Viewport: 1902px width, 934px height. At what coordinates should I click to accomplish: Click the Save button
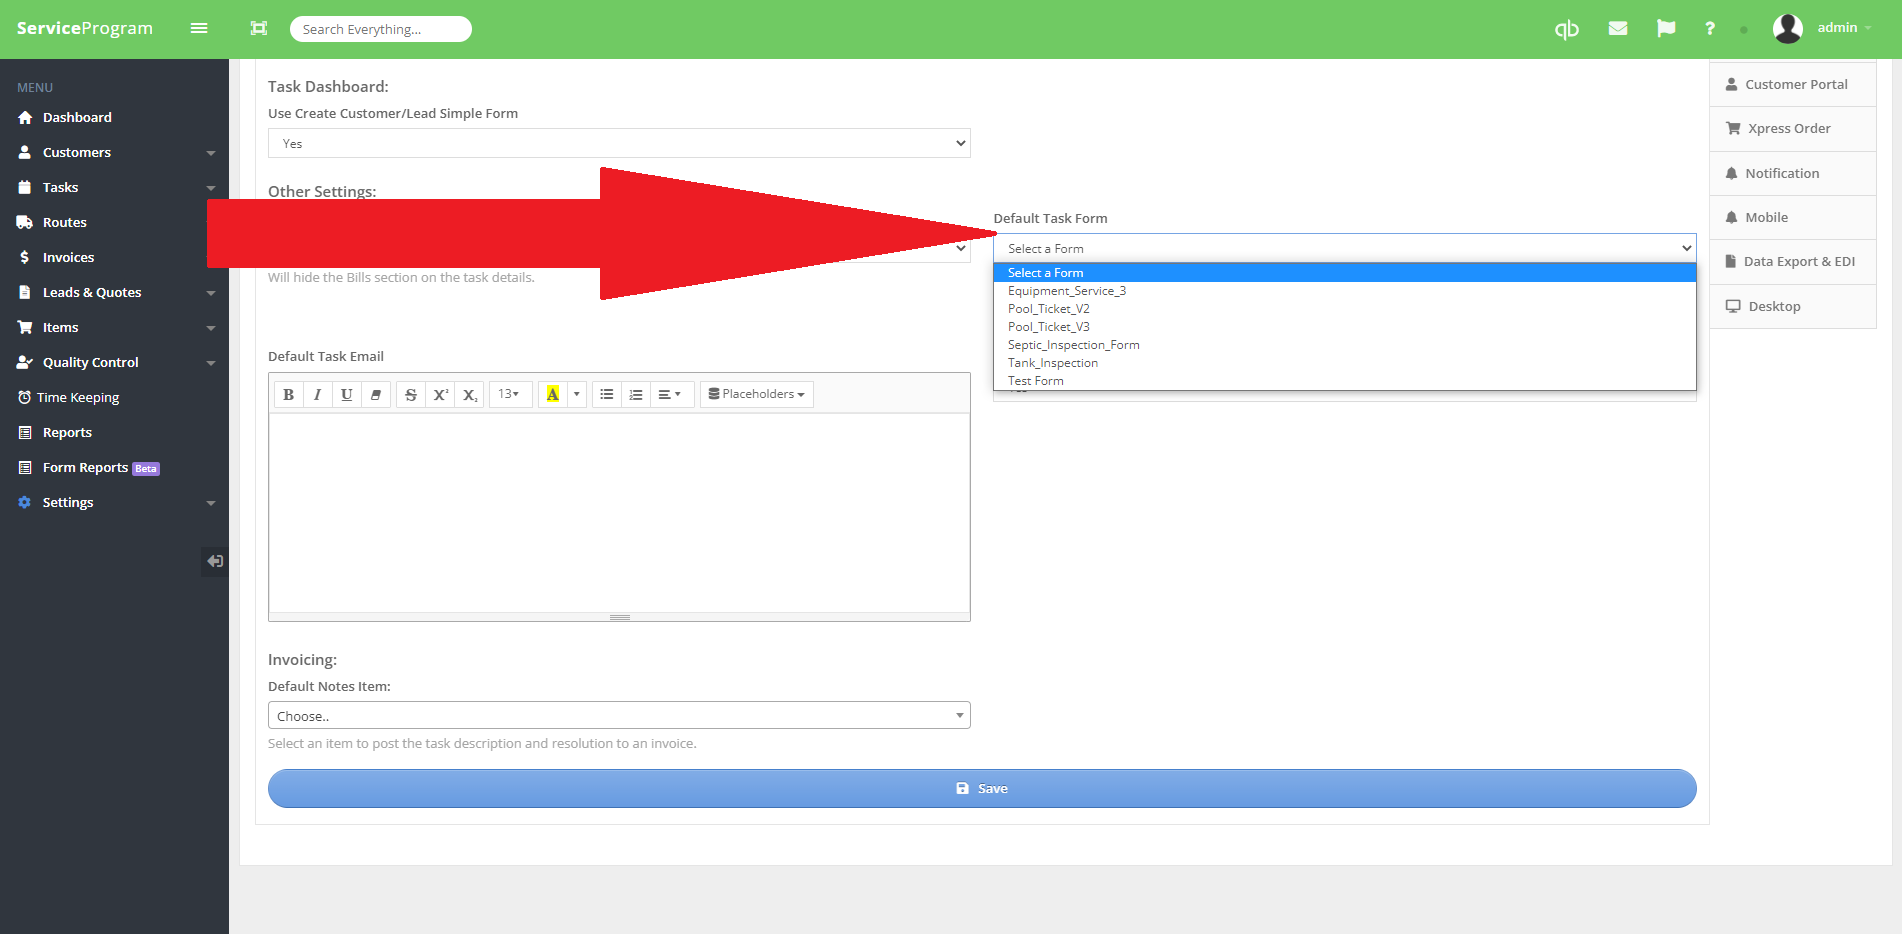[x=981, y=788]
